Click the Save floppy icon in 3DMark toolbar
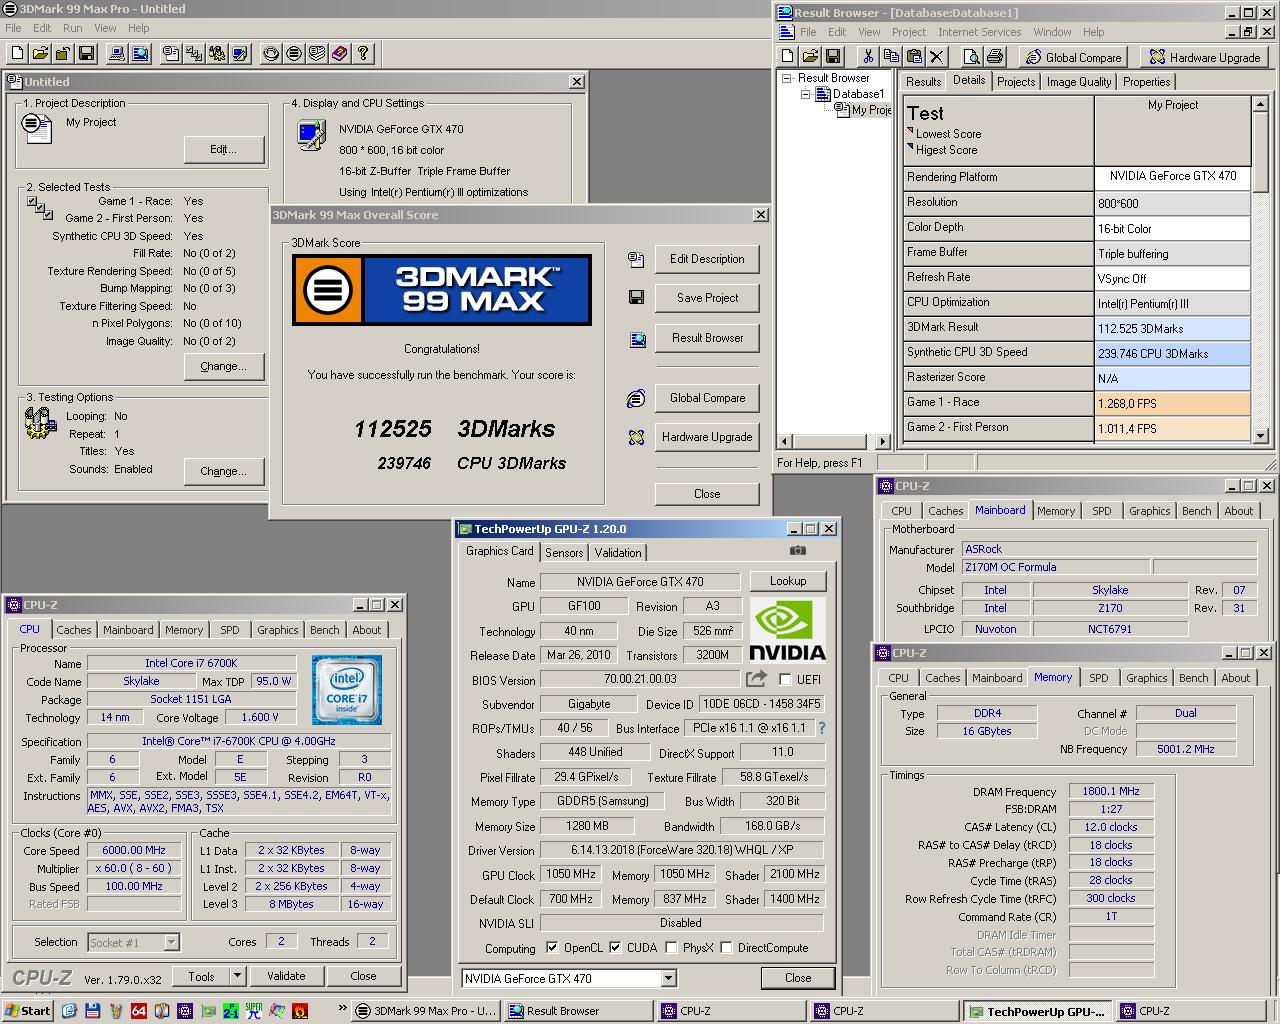1280x1024 pixels. (x=86, y=53)
